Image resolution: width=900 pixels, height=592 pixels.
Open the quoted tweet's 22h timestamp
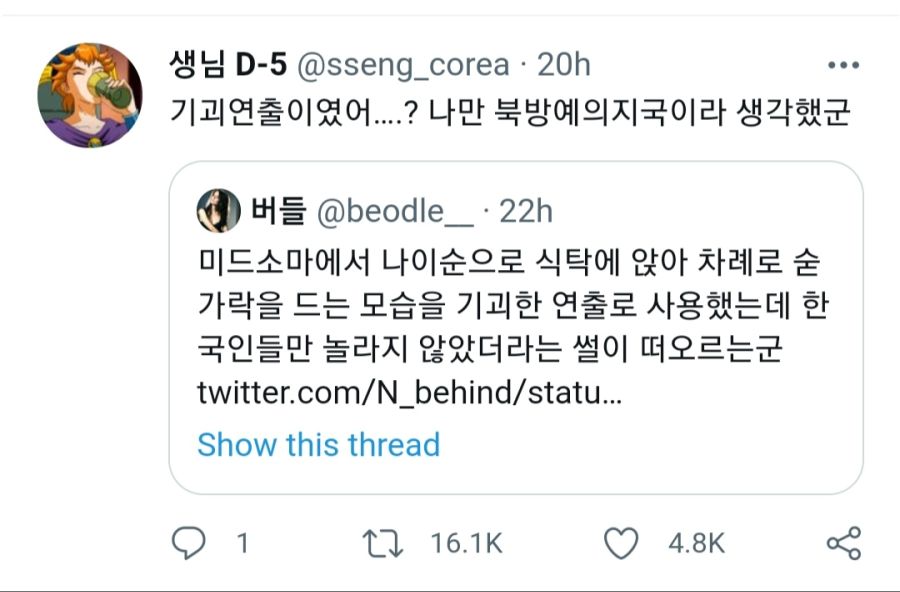[x=525, y=211]
